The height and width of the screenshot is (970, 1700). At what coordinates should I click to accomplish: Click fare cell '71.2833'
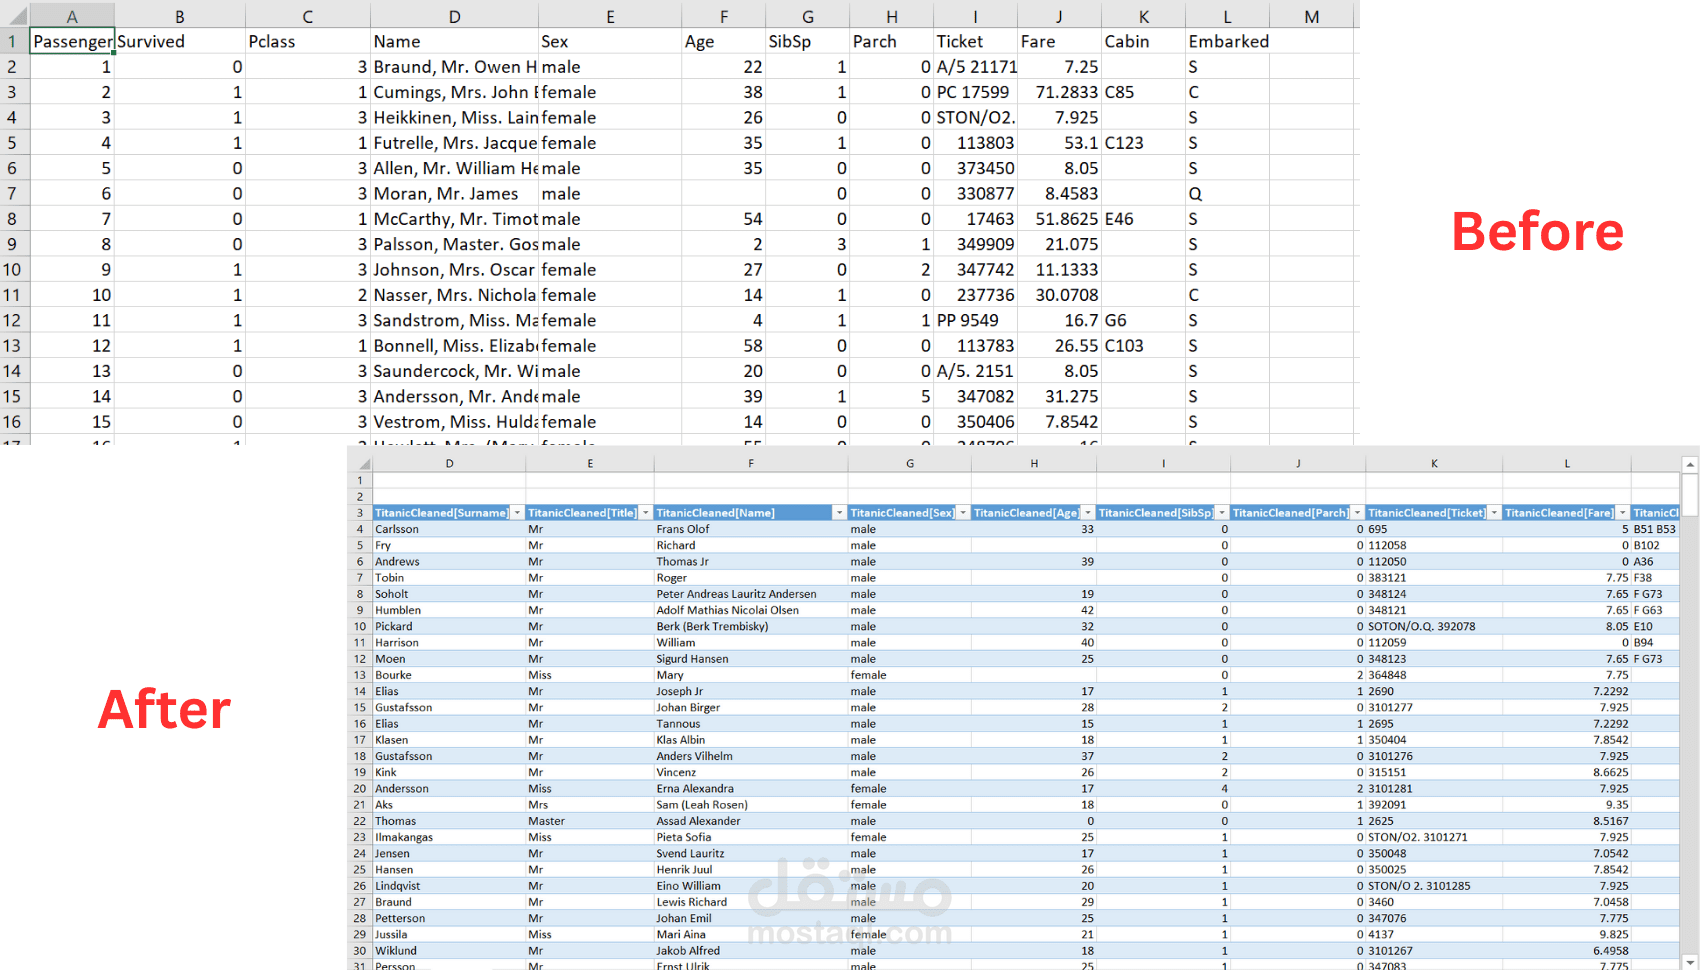coord(1060,92)
